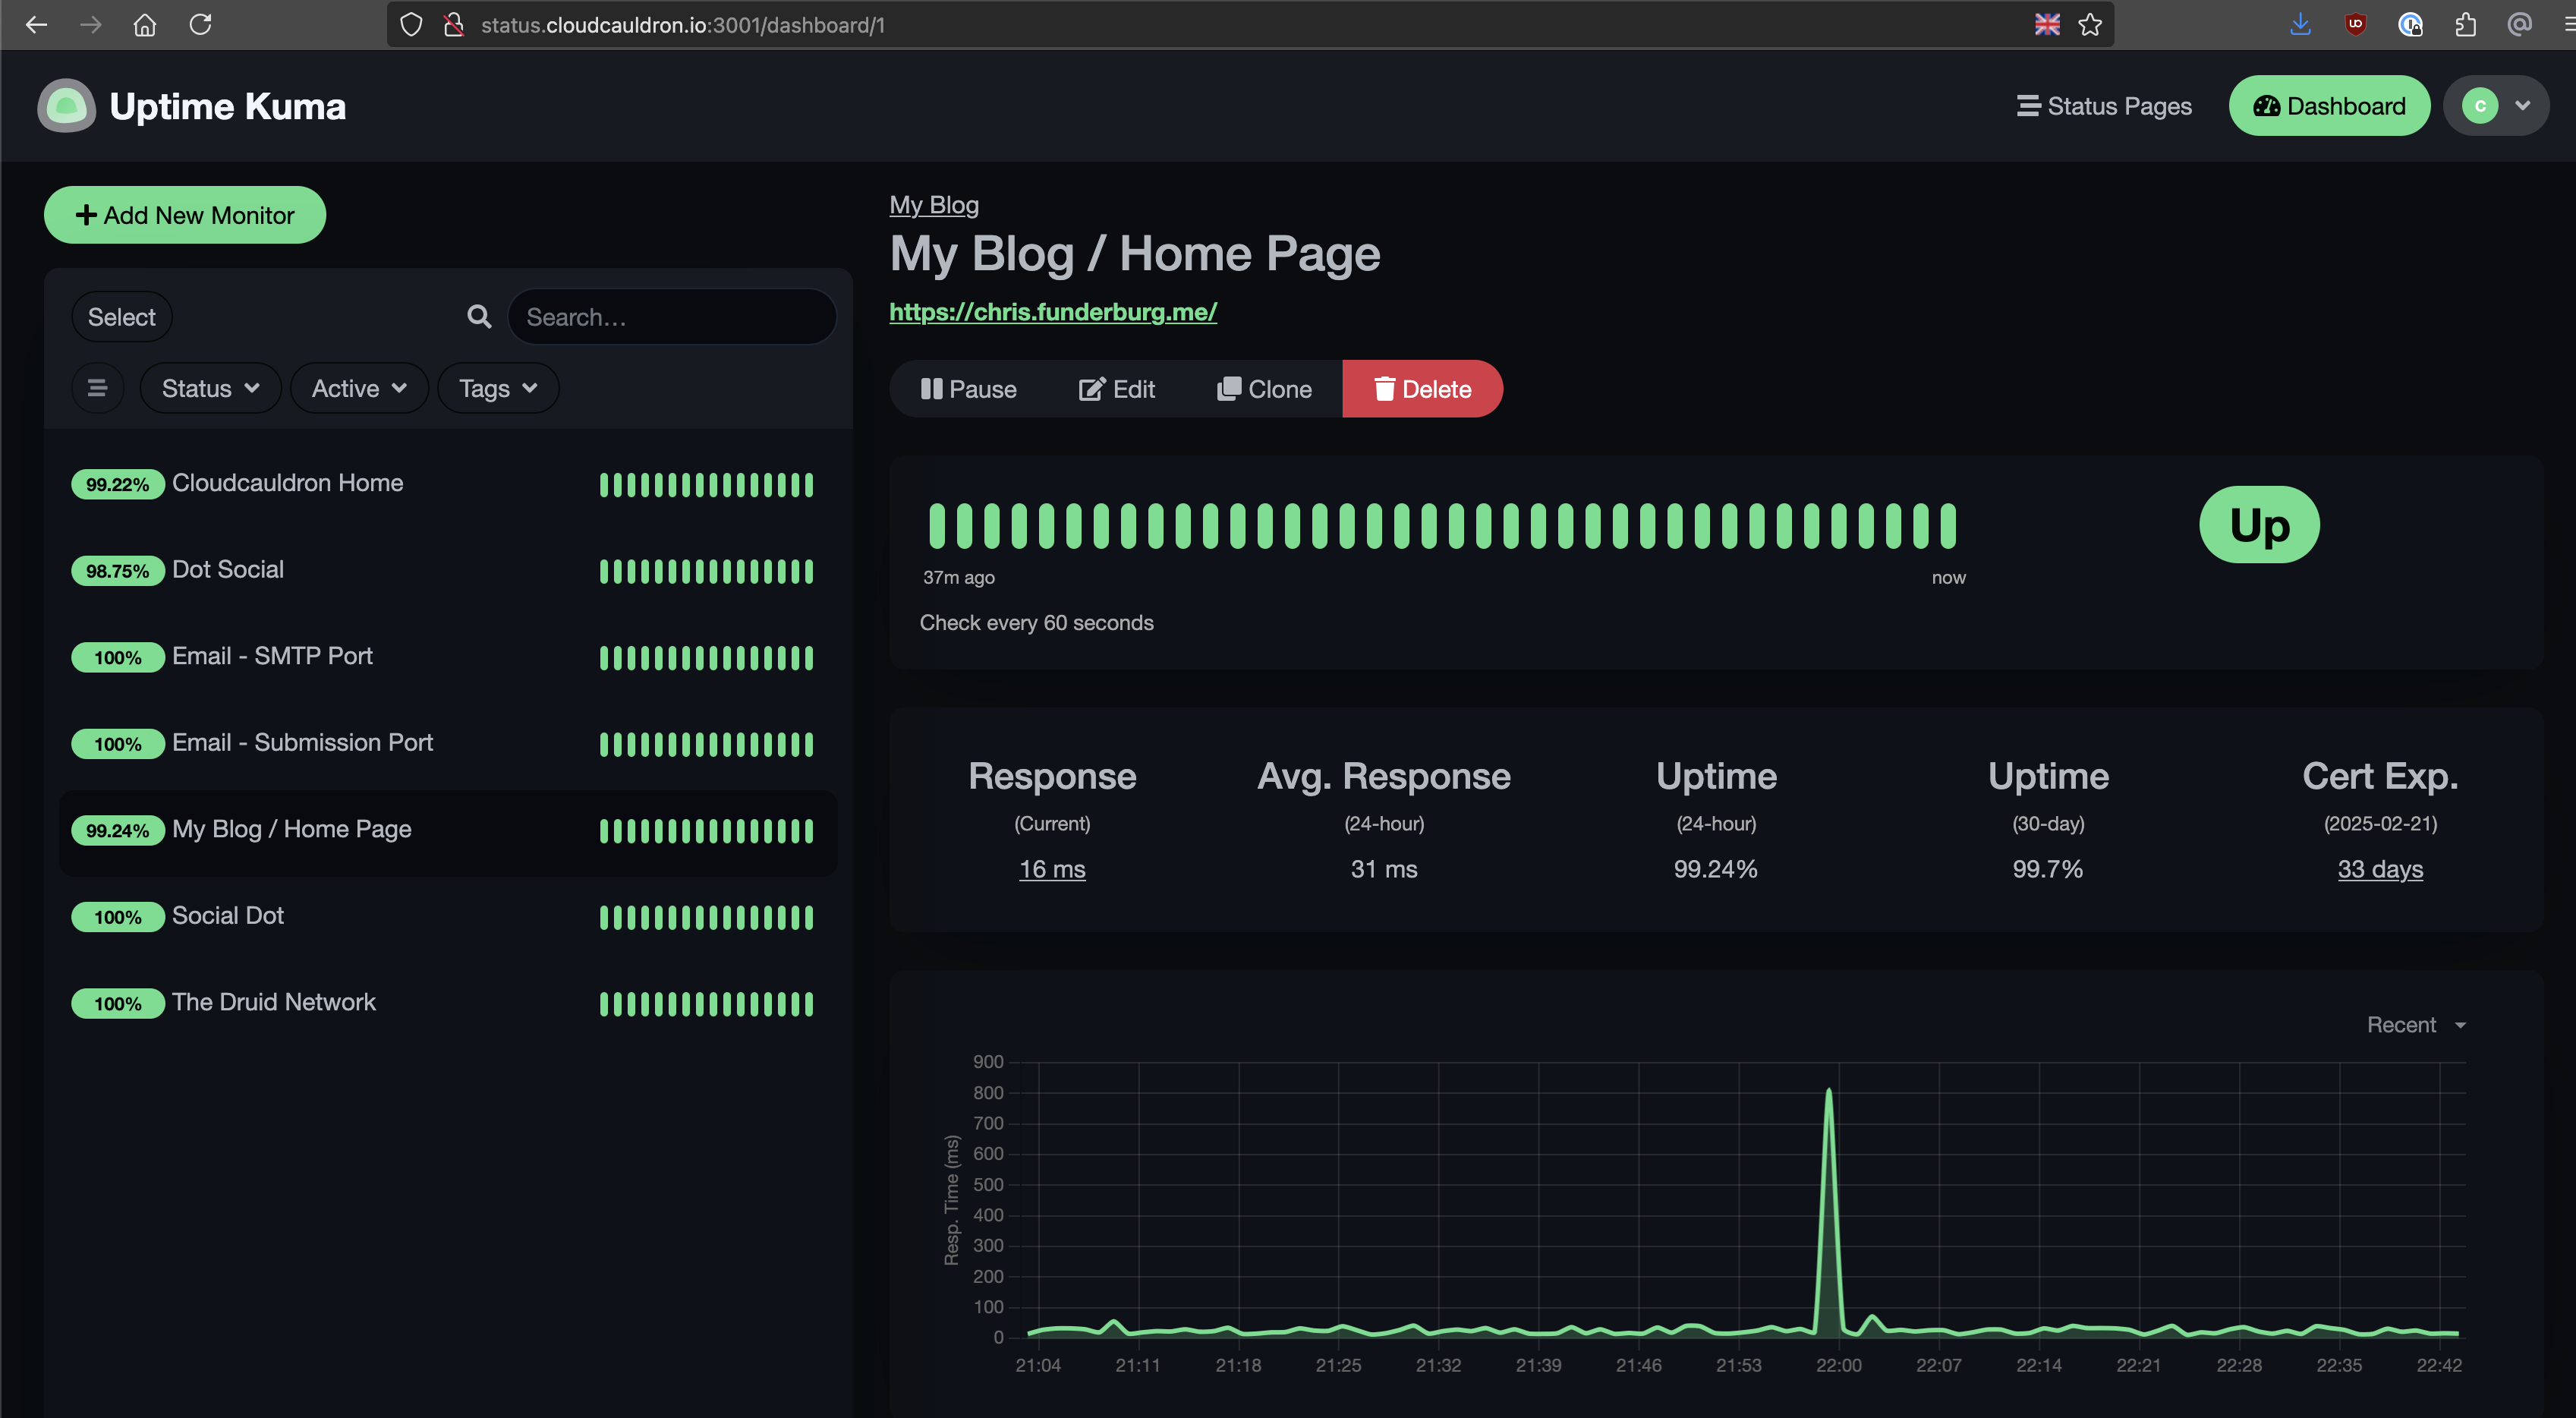Open the Tags filter dropdown
The height and width of the screenshot is (1418, 2576).
(498, 388)
